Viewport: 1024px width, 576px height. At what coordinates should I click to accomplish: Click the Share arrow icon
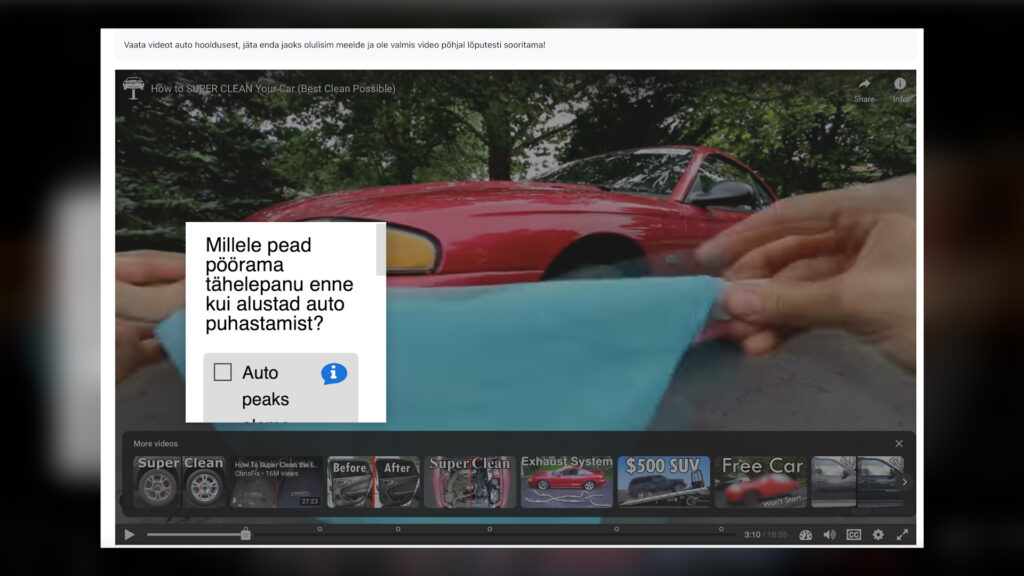[x=864, y=85]
